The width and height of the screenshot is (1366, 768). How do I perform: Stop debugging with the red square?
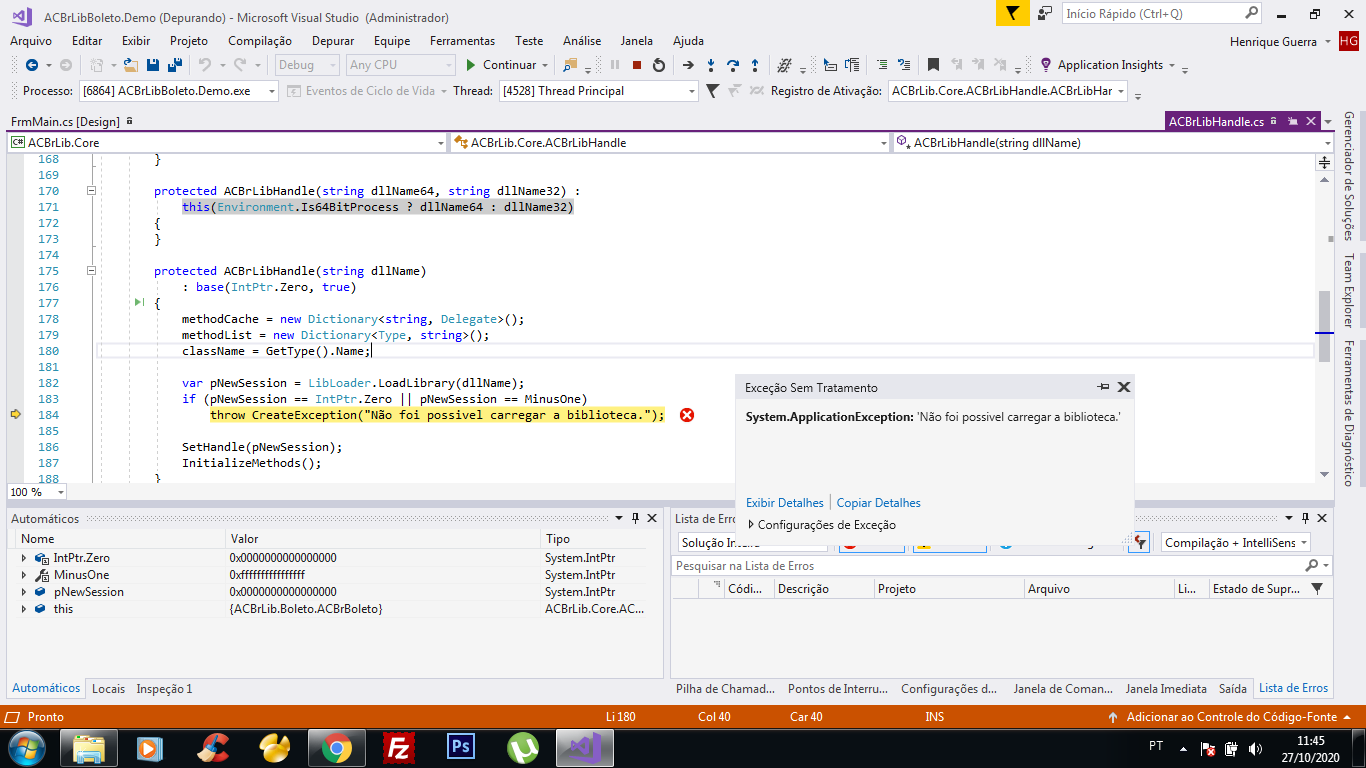click(637, 65)
